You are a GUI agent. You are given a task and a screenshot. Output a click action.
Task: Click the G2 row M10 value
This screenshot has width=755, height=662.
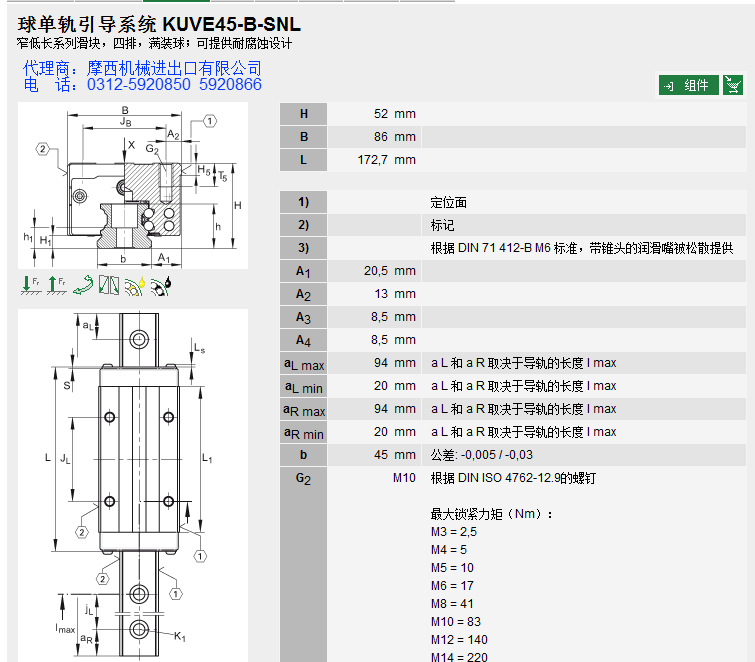click(x=404, y=478)
